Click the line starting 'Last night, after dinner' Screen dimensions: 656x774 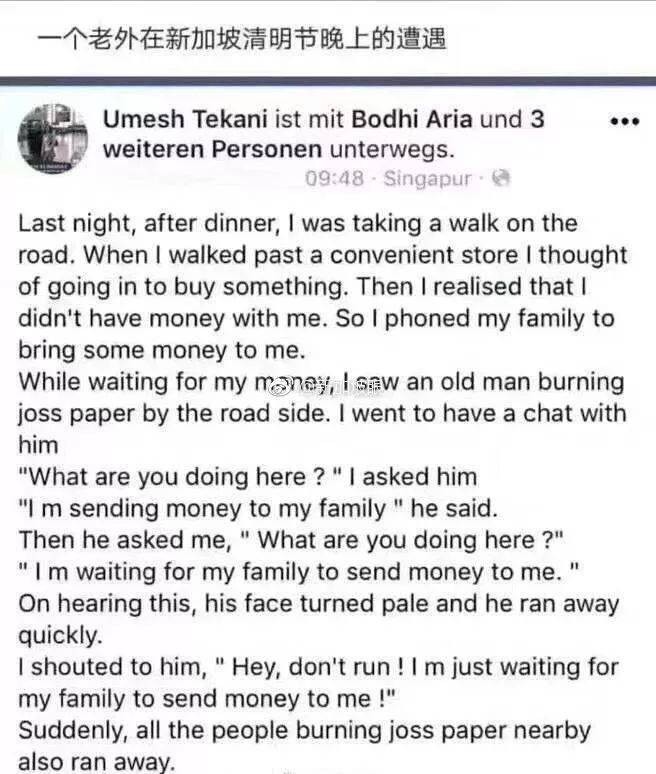point(298,224)
